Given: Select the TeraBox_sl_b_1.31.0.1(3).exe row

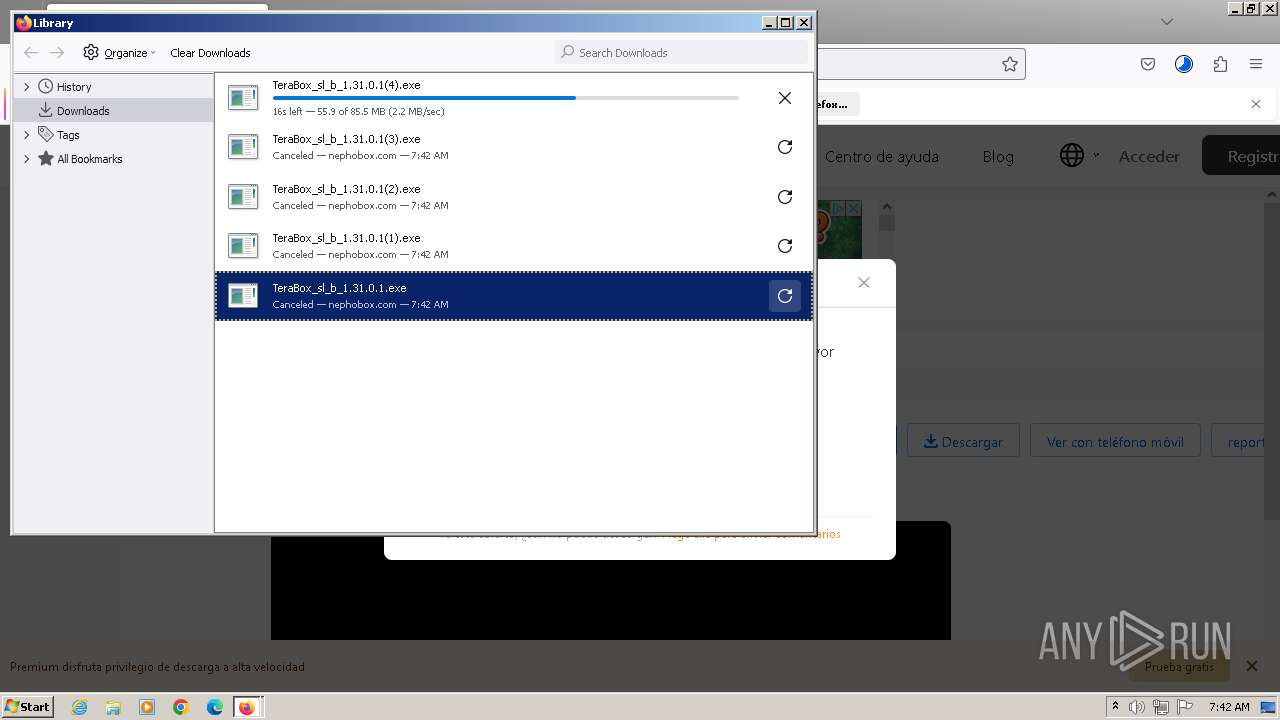Looking at the screenshot, I should point(514,147).
